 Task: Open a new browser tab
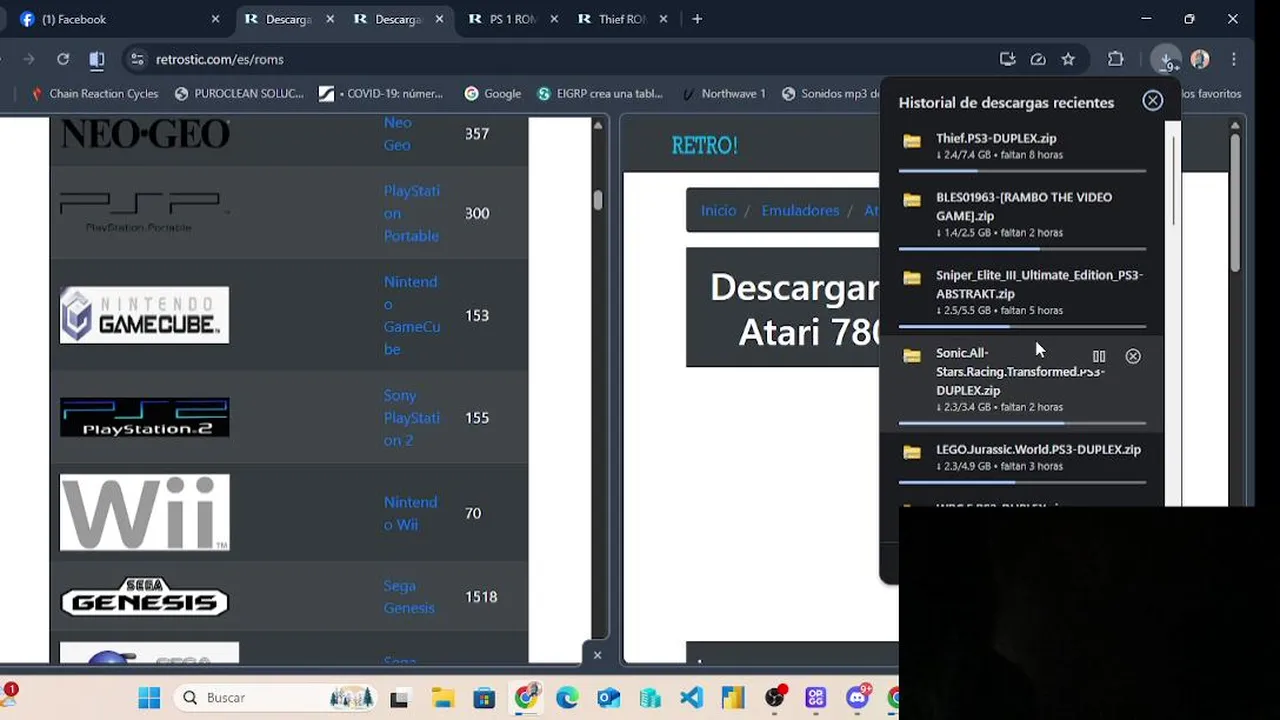(x=697, y=19)
